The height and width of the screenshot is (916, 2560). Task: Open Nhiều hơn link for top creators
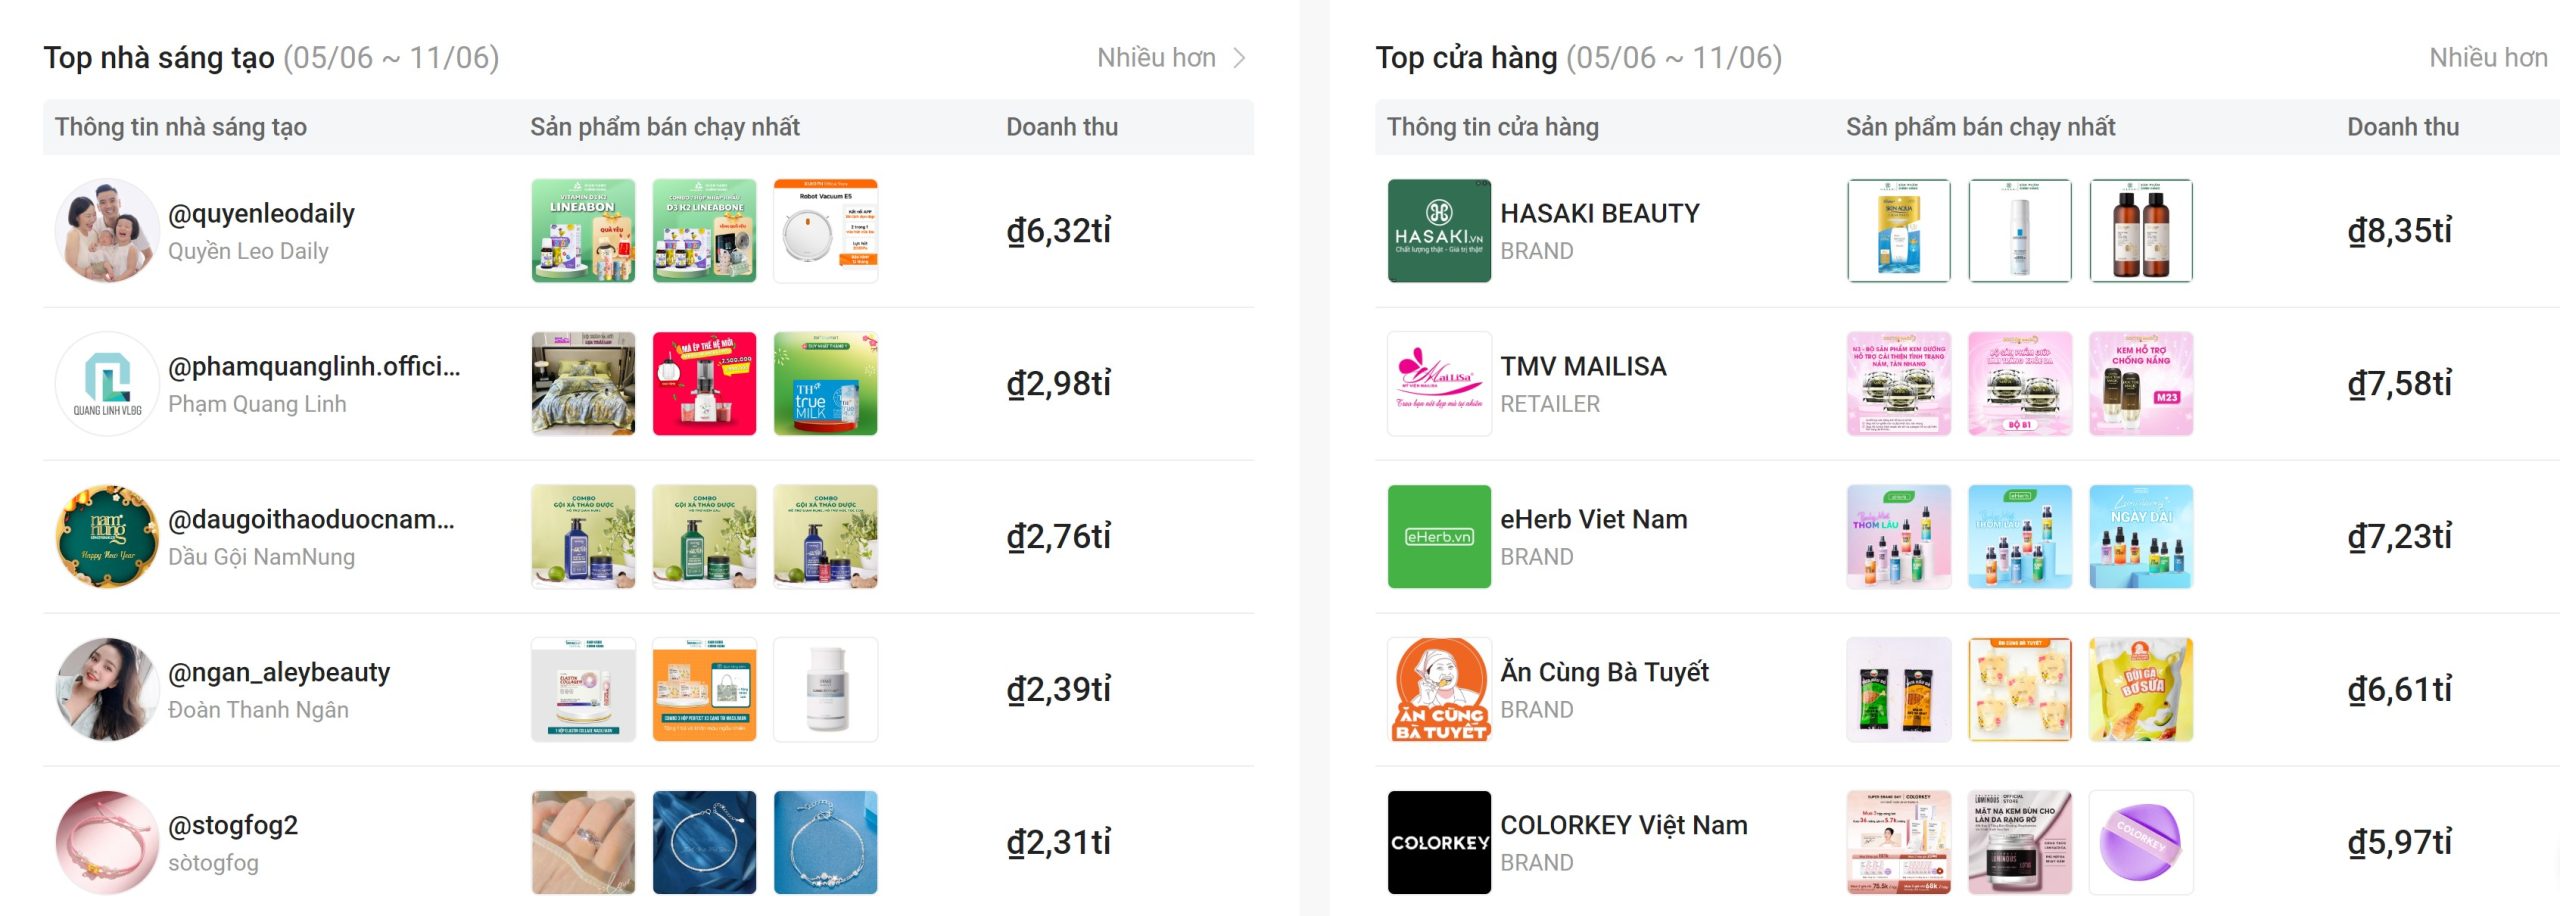click(1156, 58)
